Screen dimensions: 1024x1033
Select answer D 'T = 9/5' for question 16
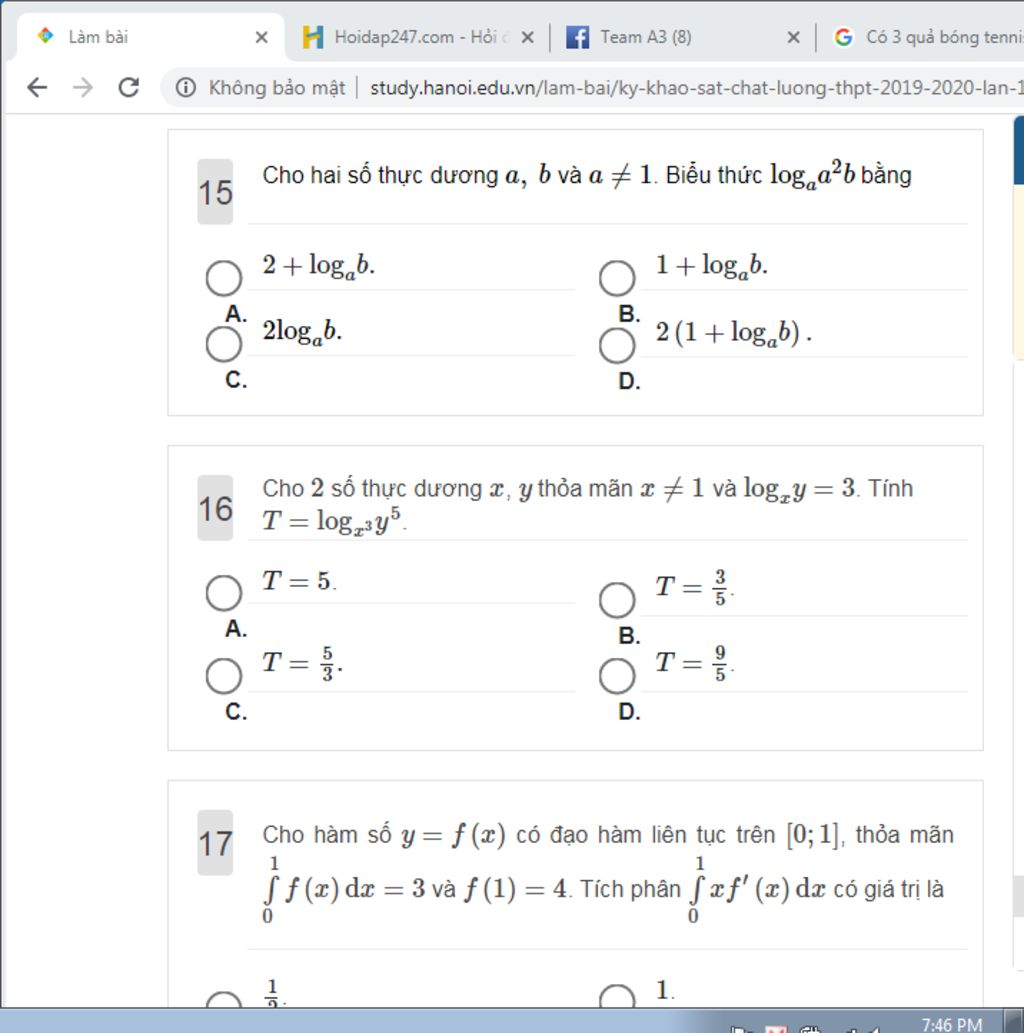pyautogui.click(x=617, y=675)
